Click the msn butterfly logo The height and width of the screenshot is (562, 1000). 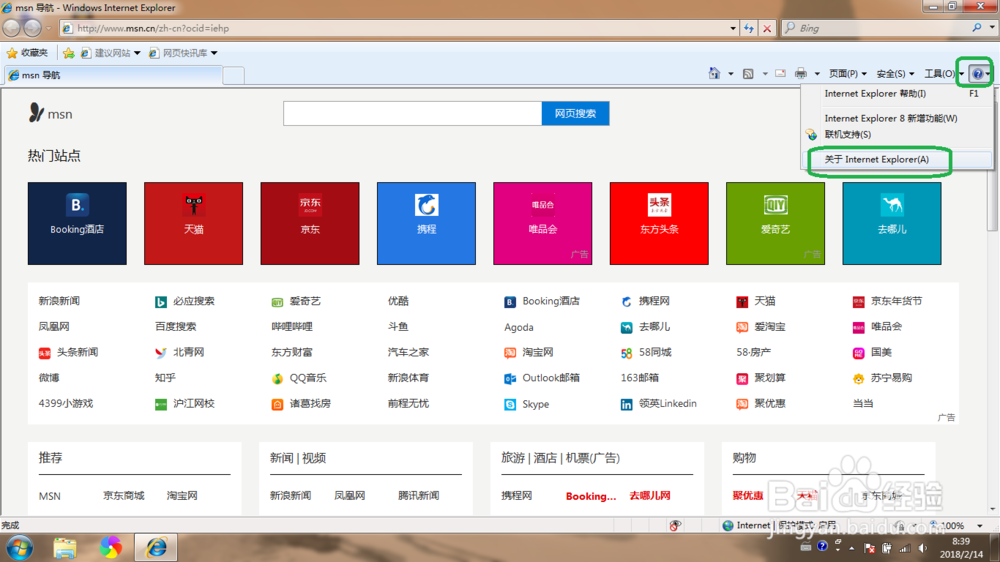(36, 114)
